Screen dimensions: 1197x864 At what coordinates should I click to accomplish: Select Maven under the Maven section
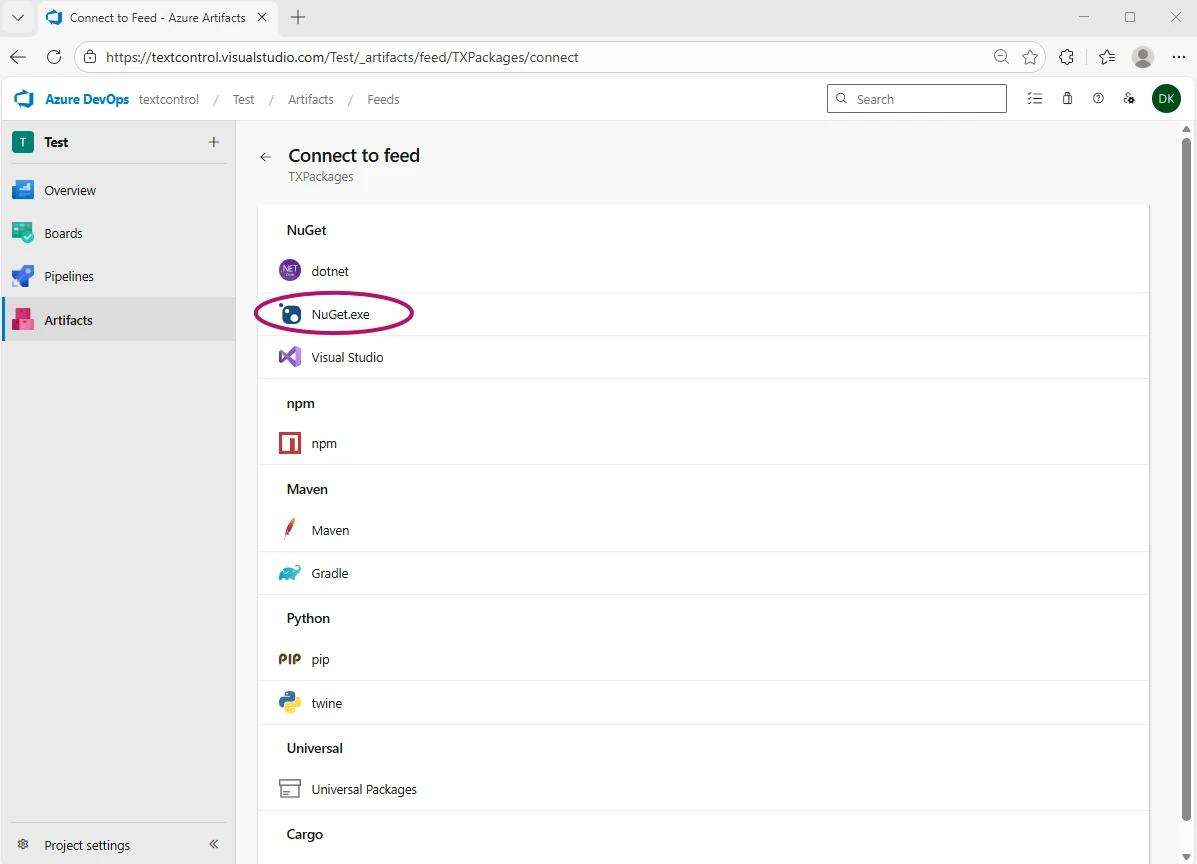[330, 530]
